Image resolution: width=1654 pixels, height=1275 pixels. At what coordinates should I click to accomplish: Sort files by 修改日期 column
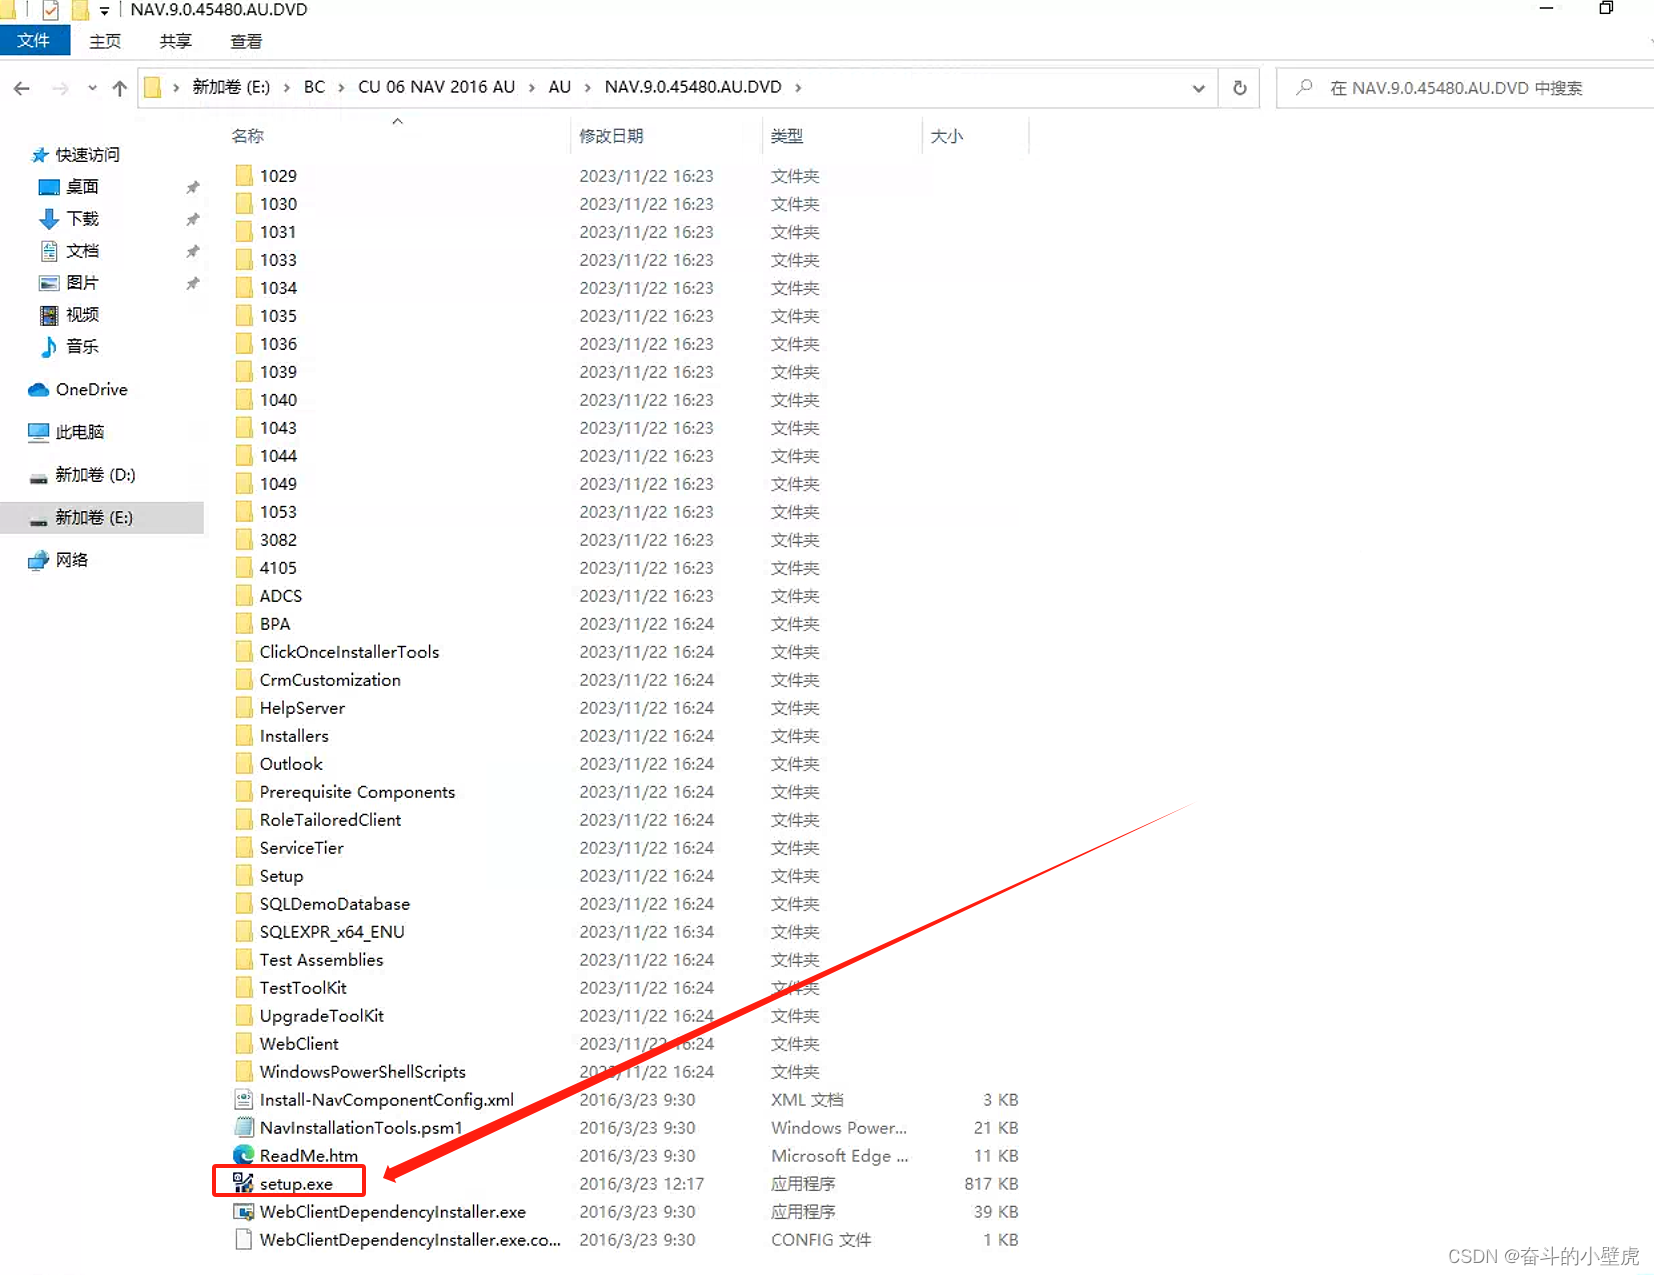click(x=611, y=136)
